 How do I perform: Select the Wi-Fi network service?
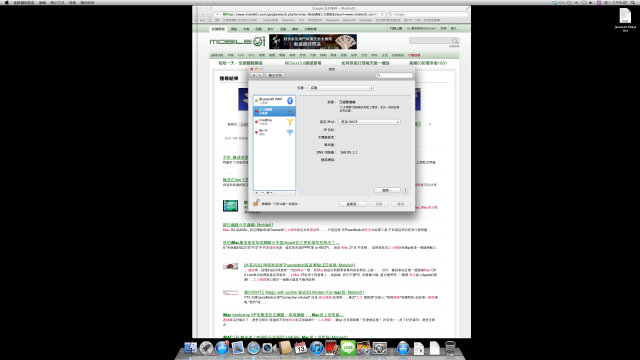click(274, 132)
